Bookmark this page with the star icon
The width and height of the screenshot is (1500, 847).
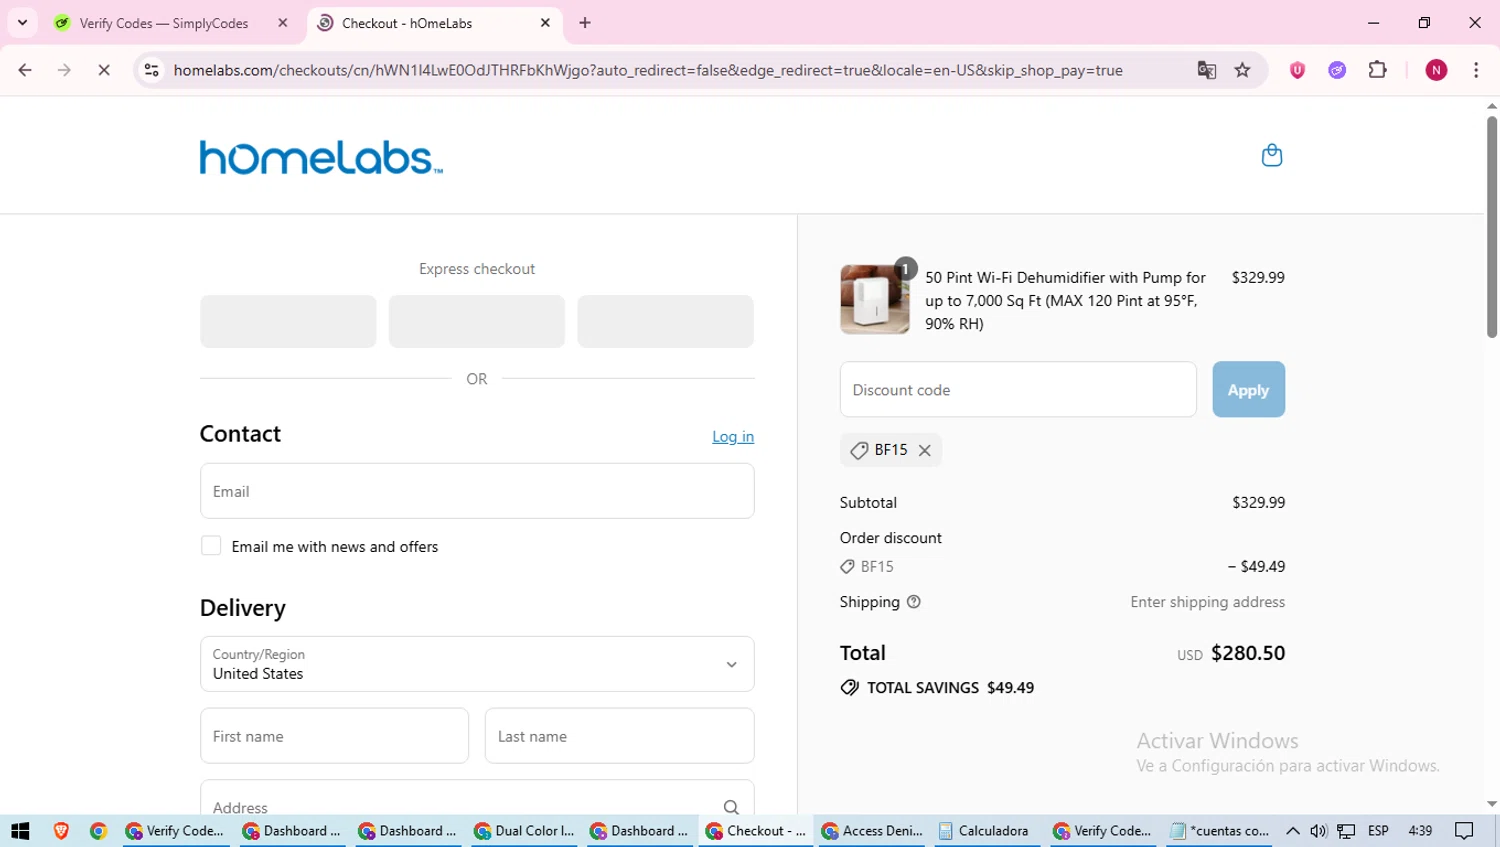click(x=1242, y=70)
